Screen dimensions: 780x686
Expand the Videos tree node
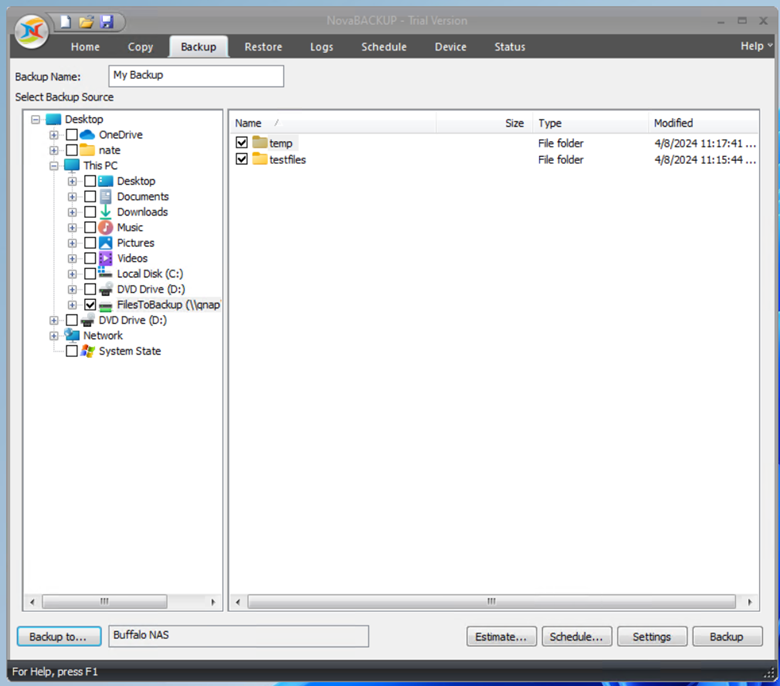tap(72, 259)
